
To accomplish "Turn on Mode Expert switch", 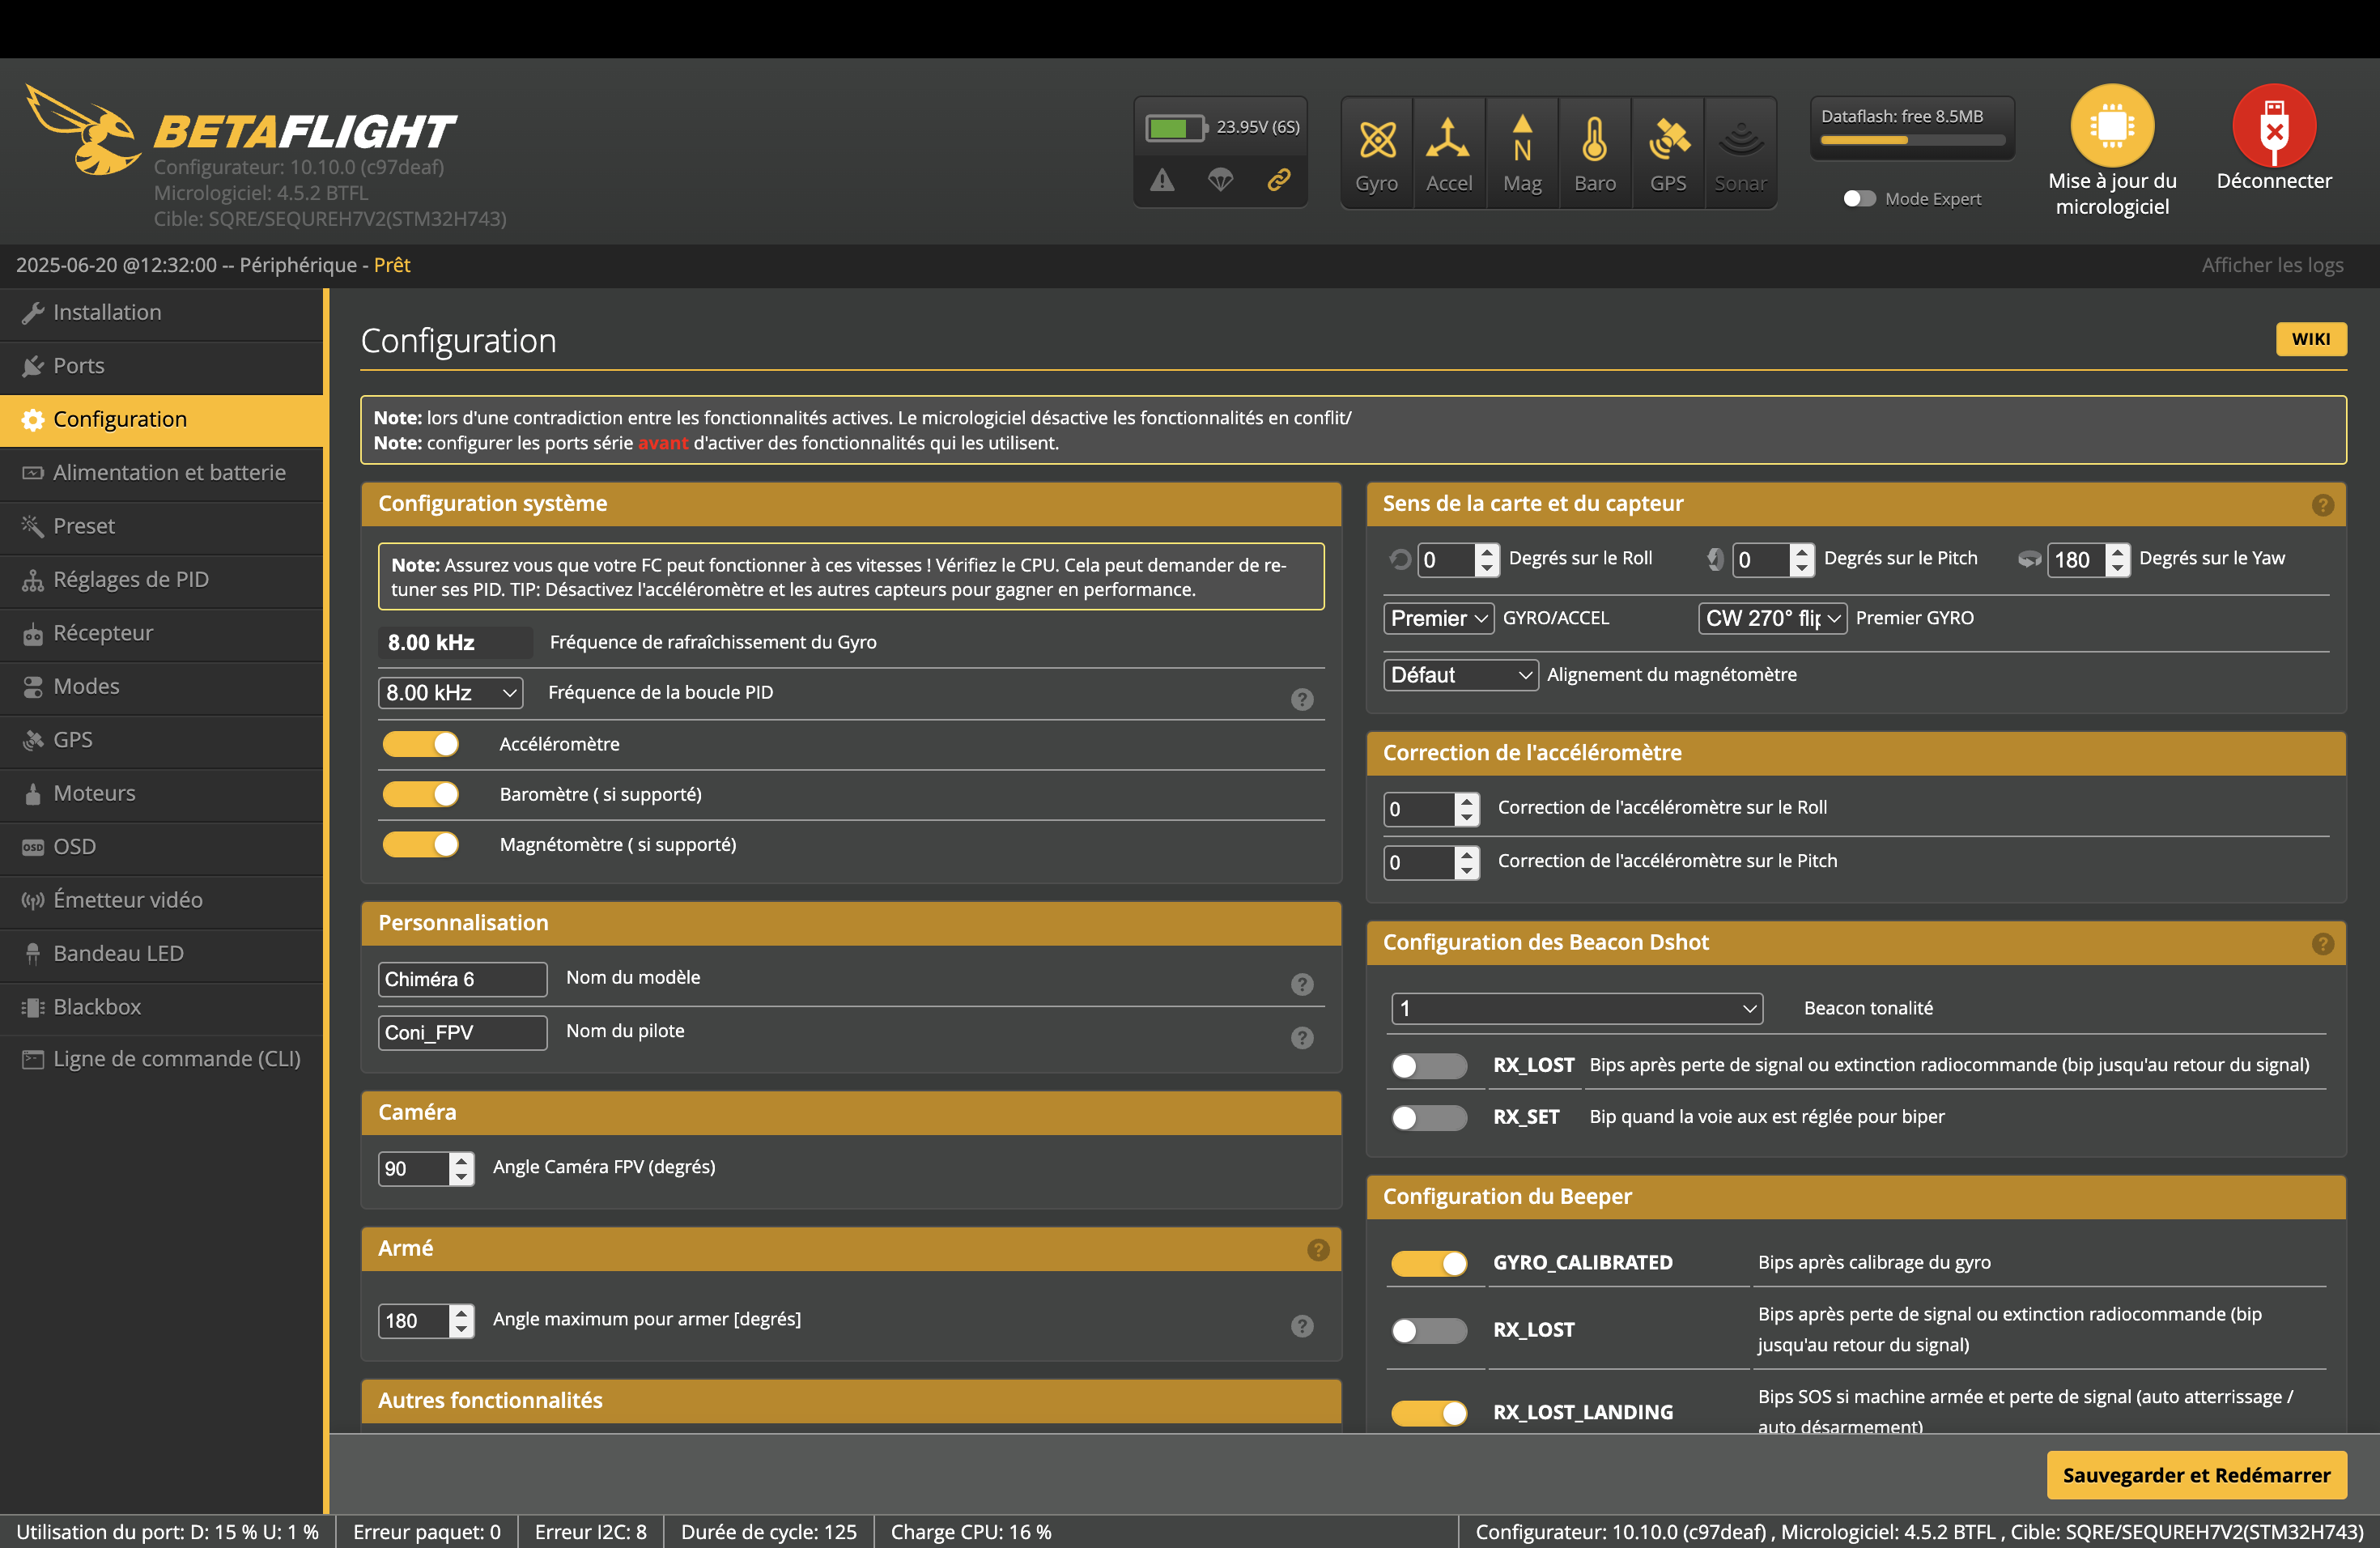I will (x=1859, y=199).
